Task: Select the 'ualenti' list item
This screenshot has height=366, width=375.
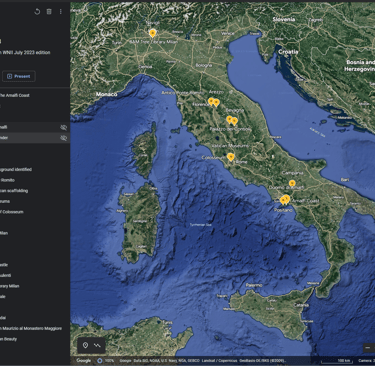Action: click(6, 275)
